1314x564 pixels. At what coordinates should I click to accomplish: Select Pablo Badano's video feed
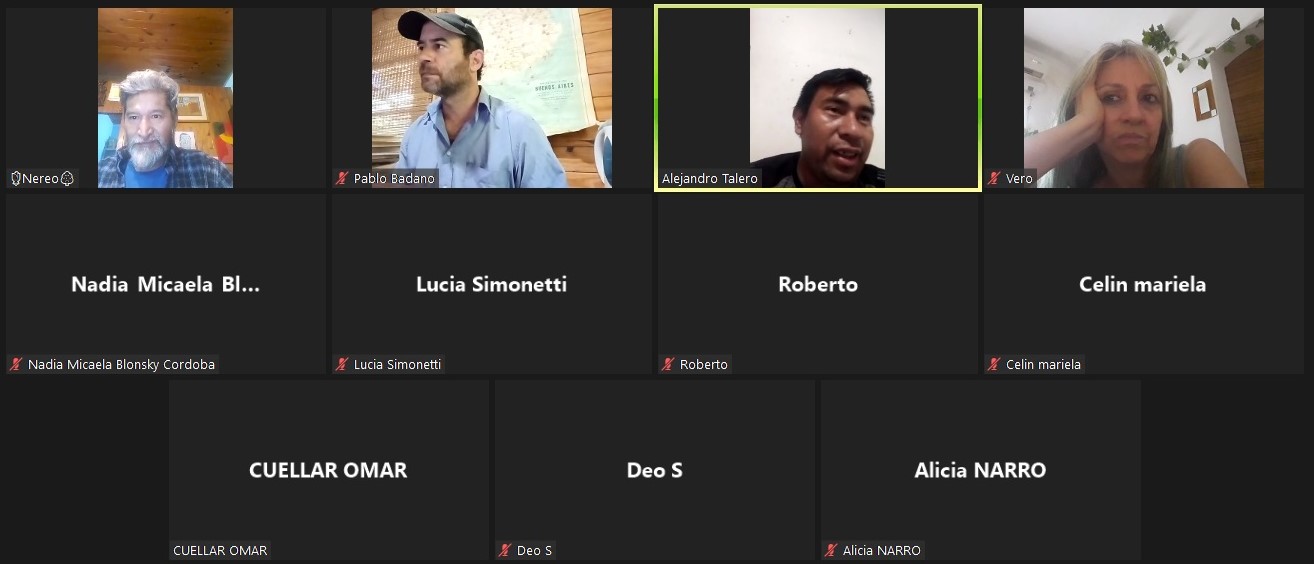tap(492, 98)
